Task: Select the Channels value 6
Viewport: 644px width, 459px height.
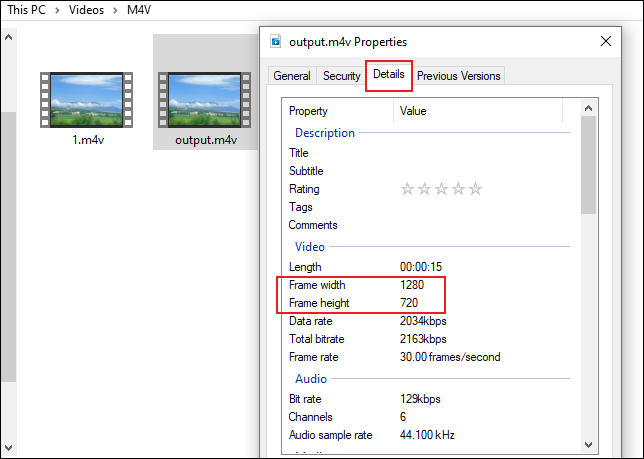Action: coord(403,417)
